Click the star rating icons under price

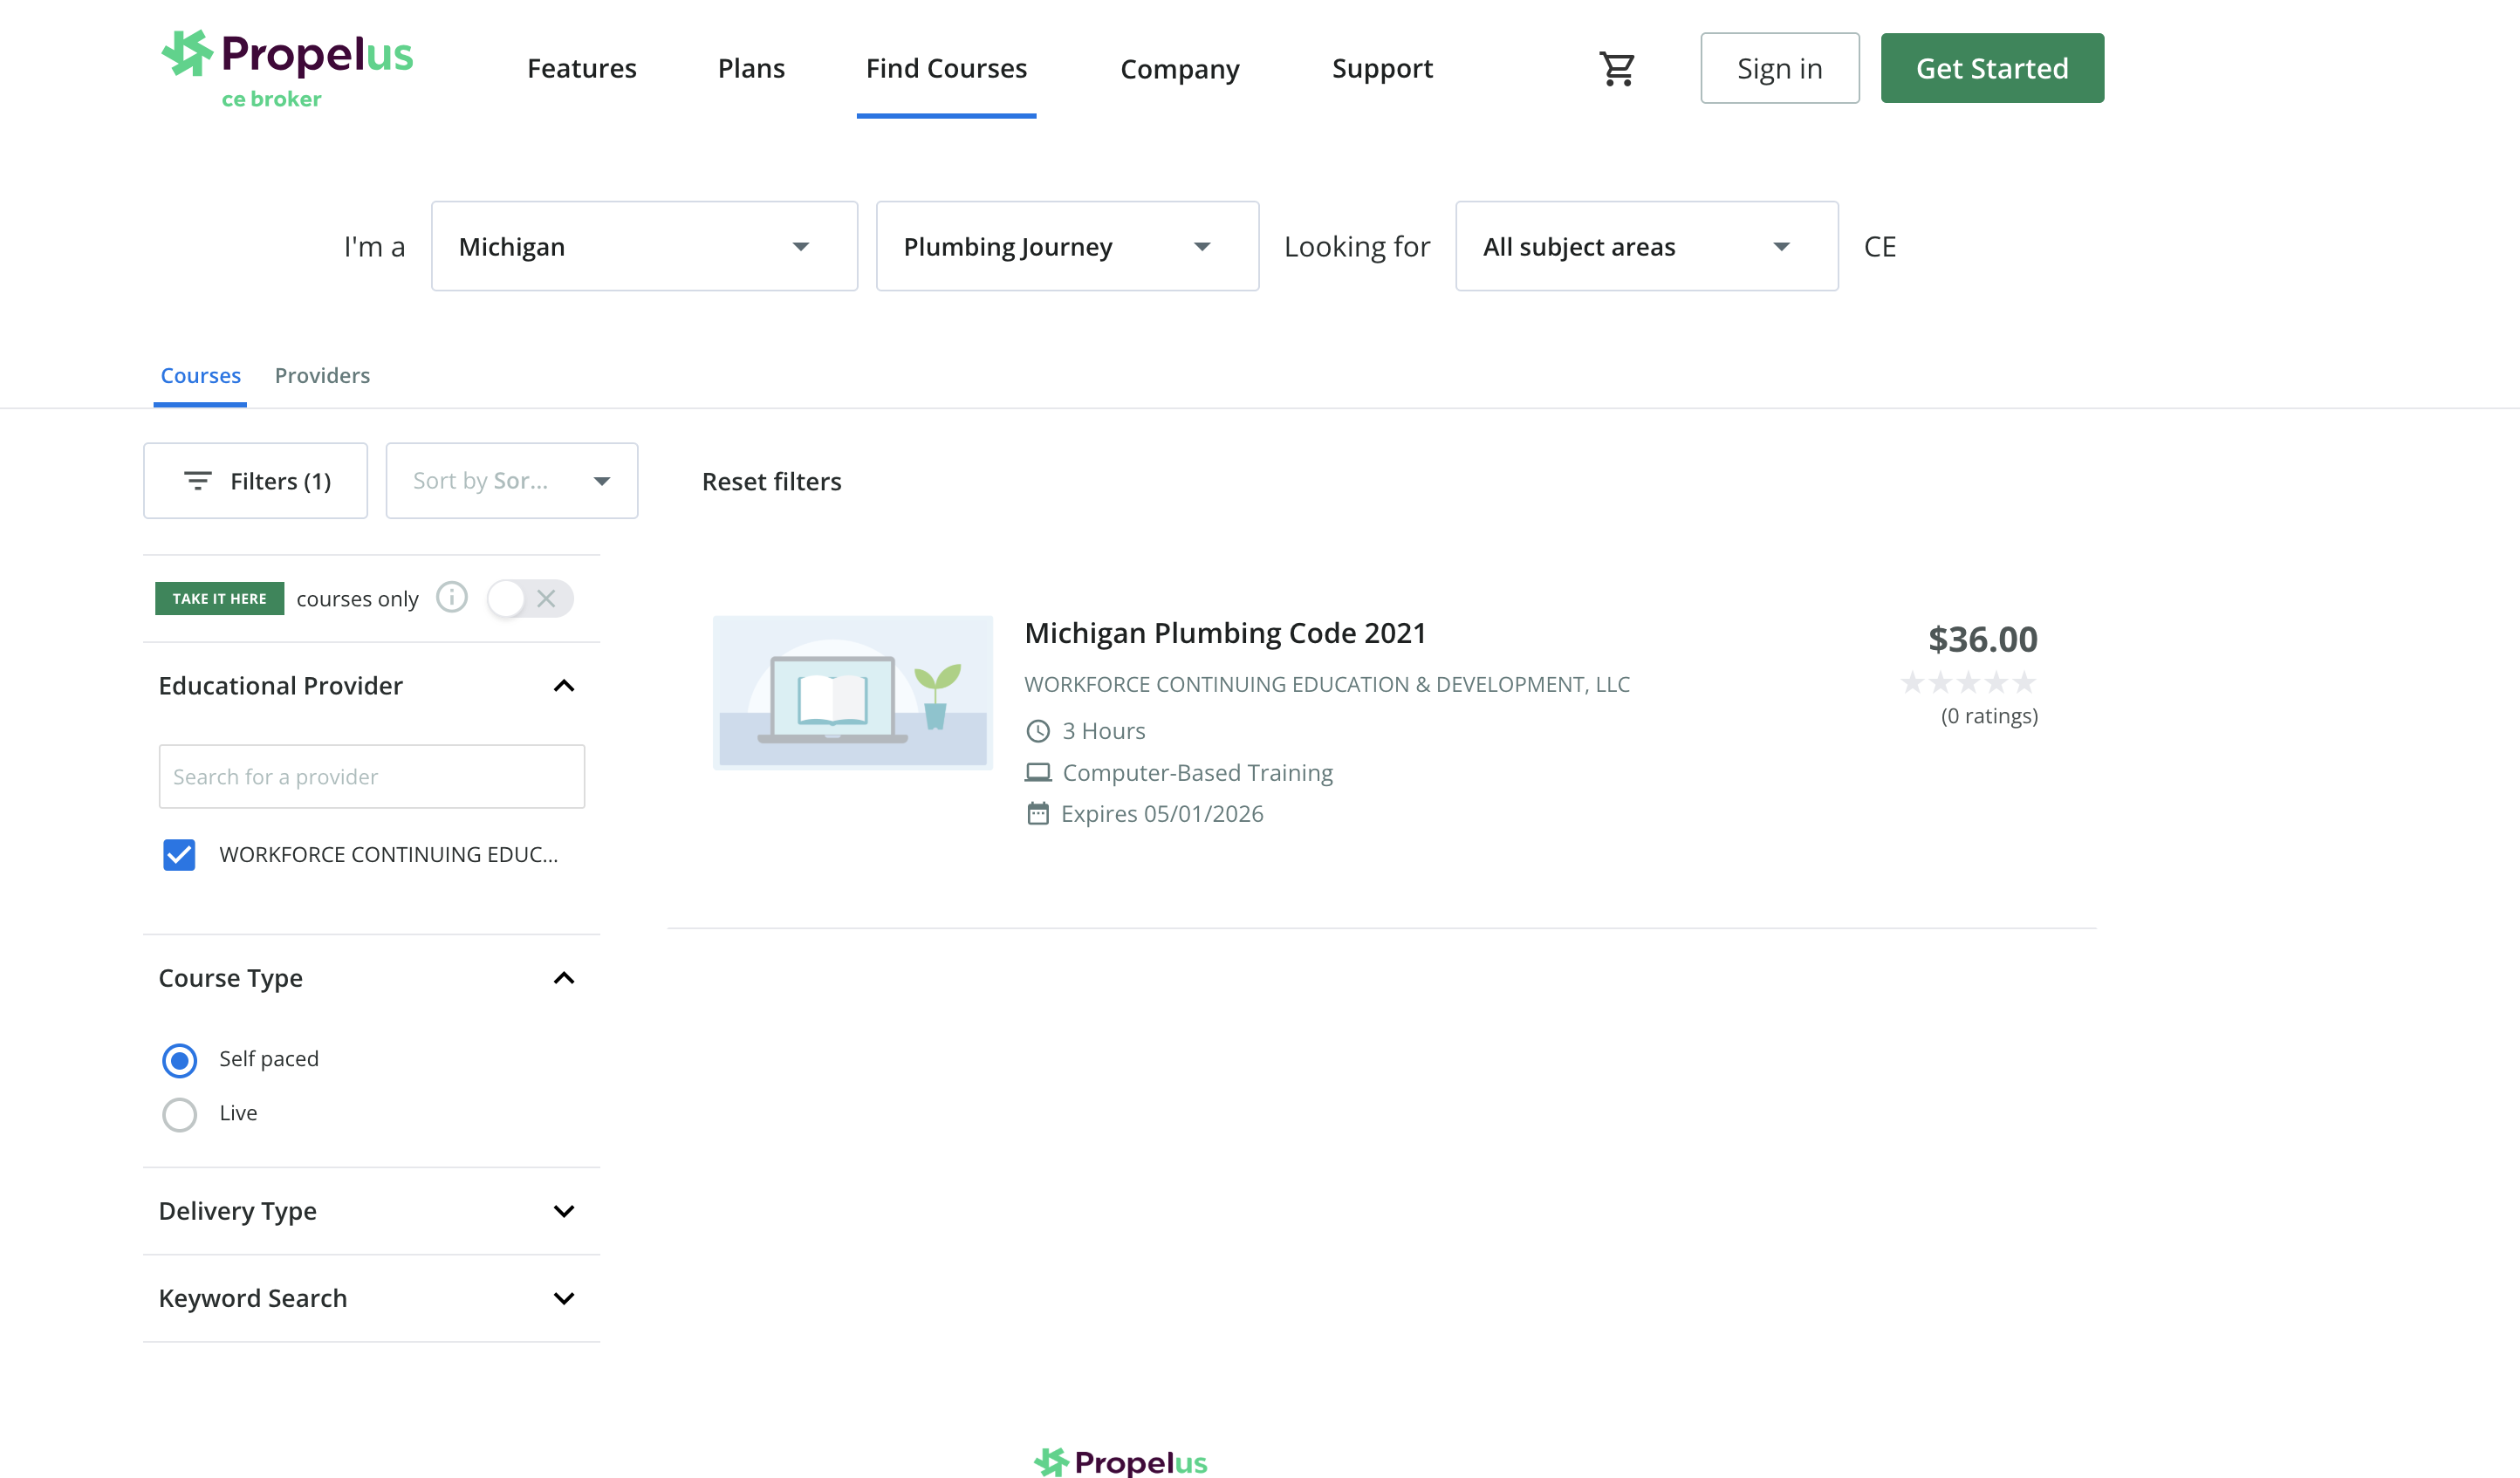(1967, 683)
